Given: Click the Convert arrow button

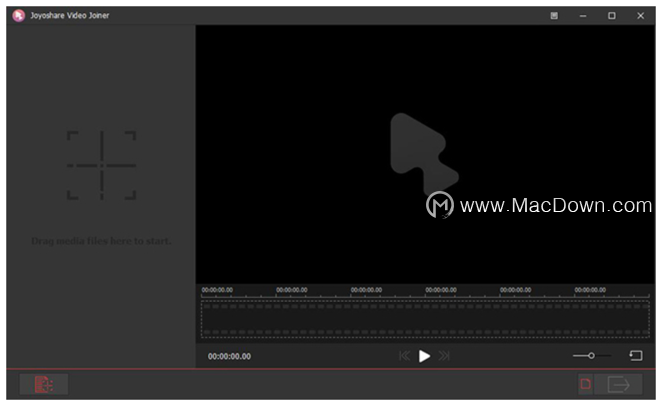Looking at the screenshot, I should pos(619,384).
